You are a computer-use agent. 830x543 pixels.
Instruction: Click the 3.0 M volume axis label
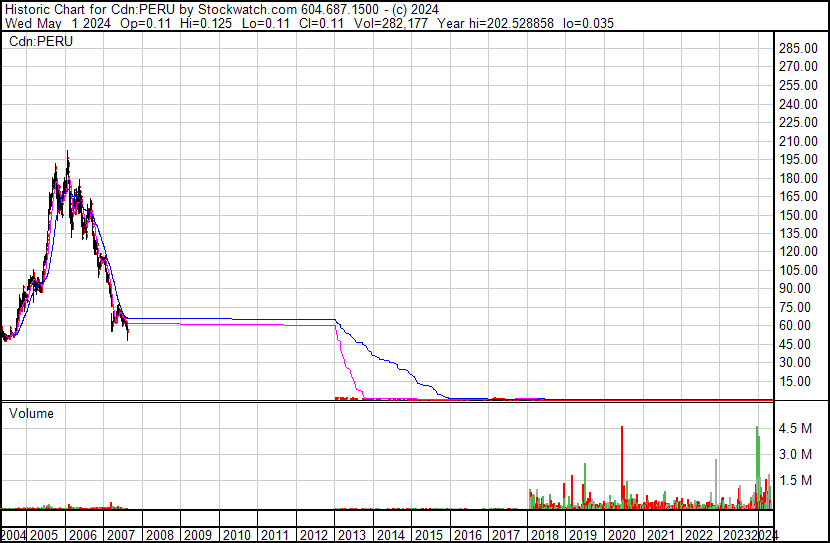[x=795, y=454]
